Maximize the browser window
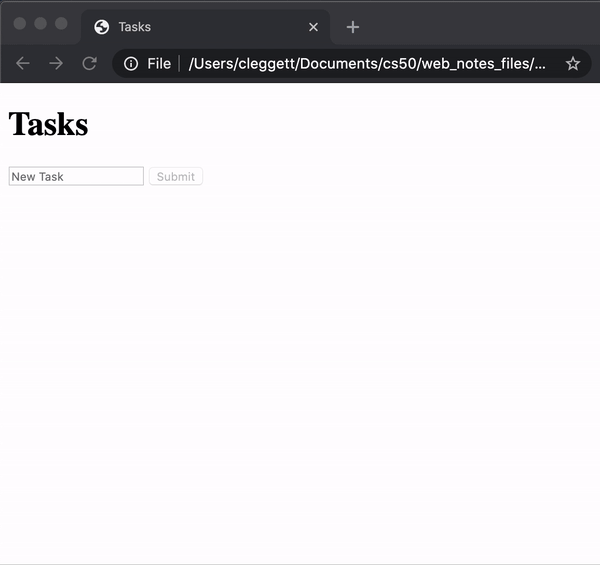This screenshot has height=565, width=600. (x=62, y=24)
